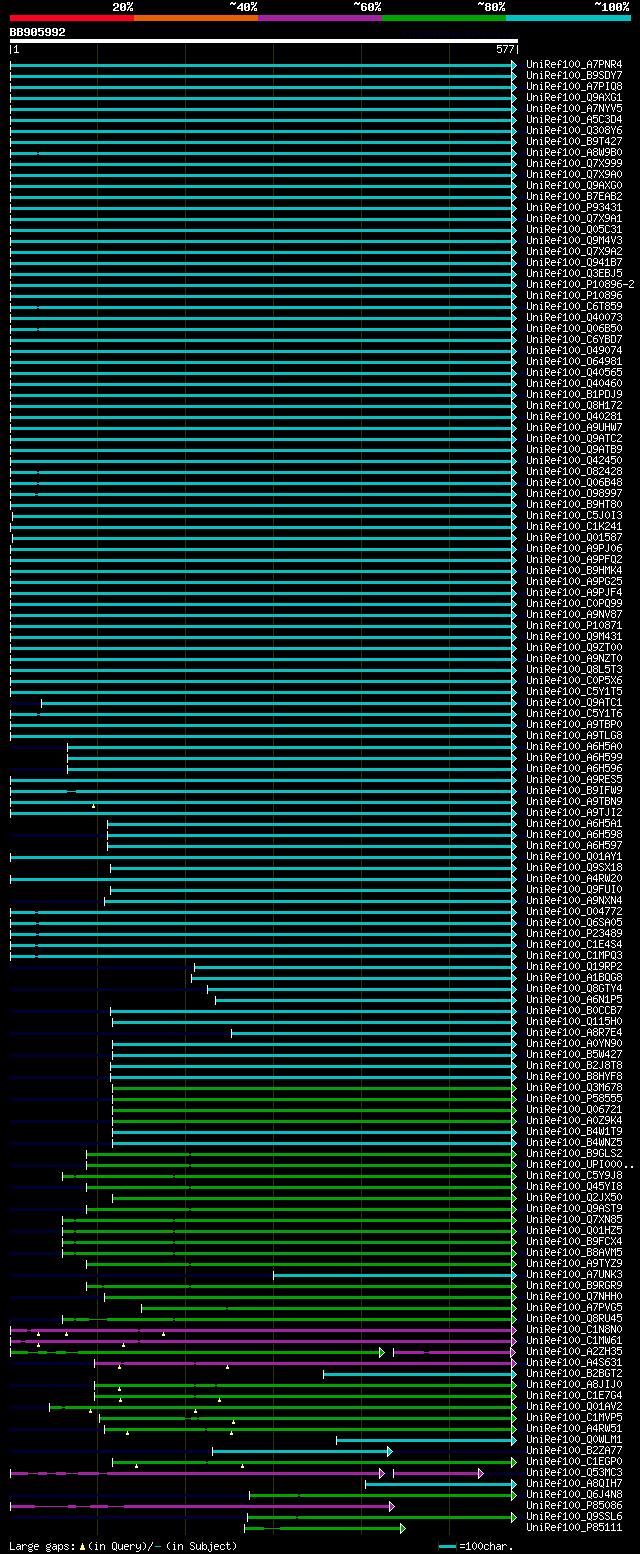Click the UniRef100_B9FCX4 entry
Viewport: 640px width, 1554px height.
pos(574,1242)
